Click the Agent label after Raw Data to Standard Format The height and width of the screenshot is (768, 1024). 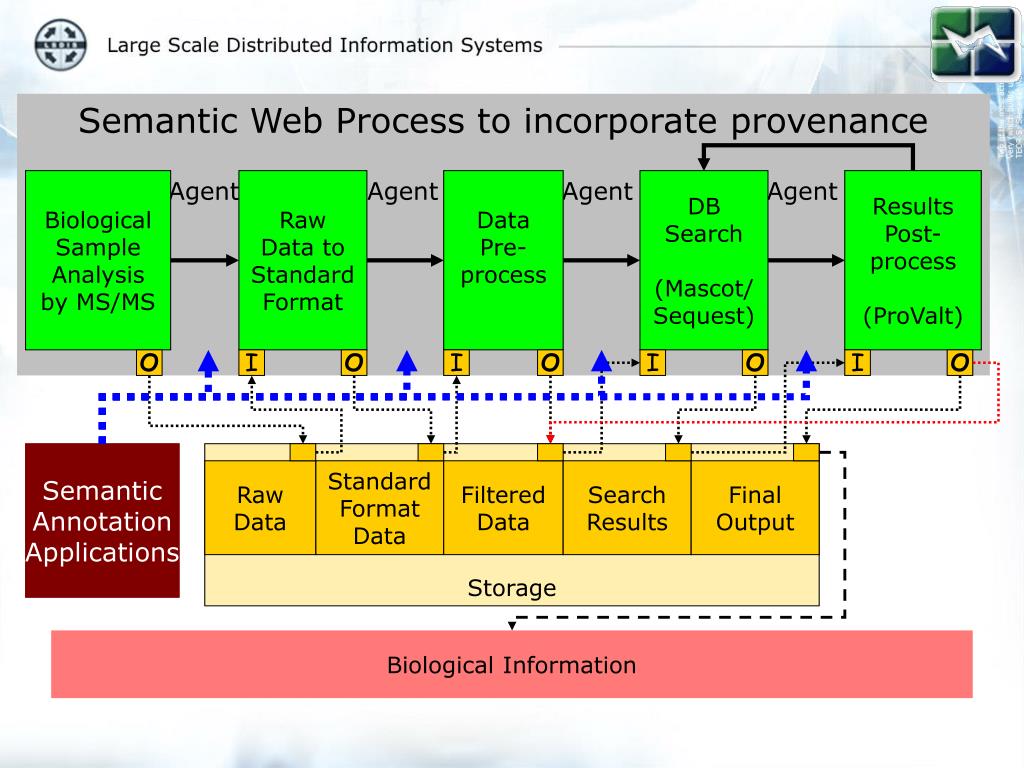pyautogui.click(x=403, y=191)
